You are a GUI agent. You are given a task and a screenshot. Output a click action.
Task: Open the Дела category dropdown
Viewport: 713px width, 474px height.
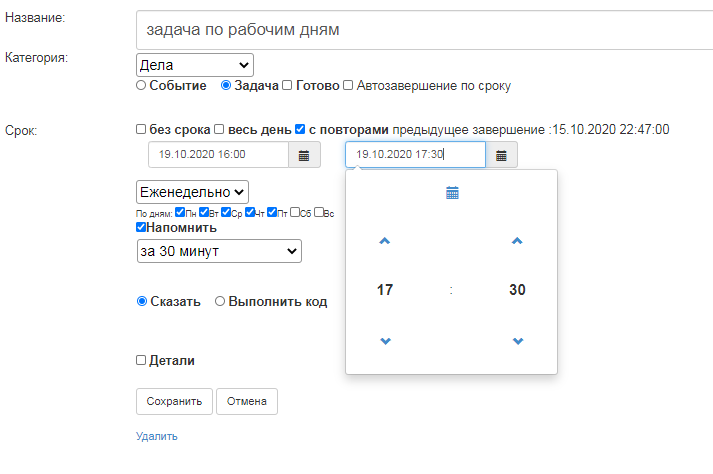coord(195,65)
